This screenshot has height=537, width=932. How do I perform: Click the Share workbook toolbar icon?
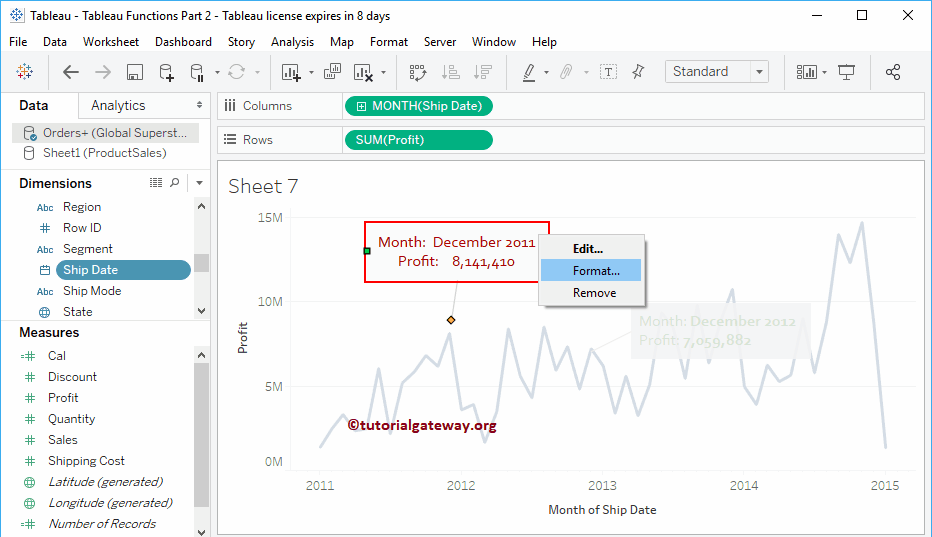pyautogui.click(x=893, y=72)
